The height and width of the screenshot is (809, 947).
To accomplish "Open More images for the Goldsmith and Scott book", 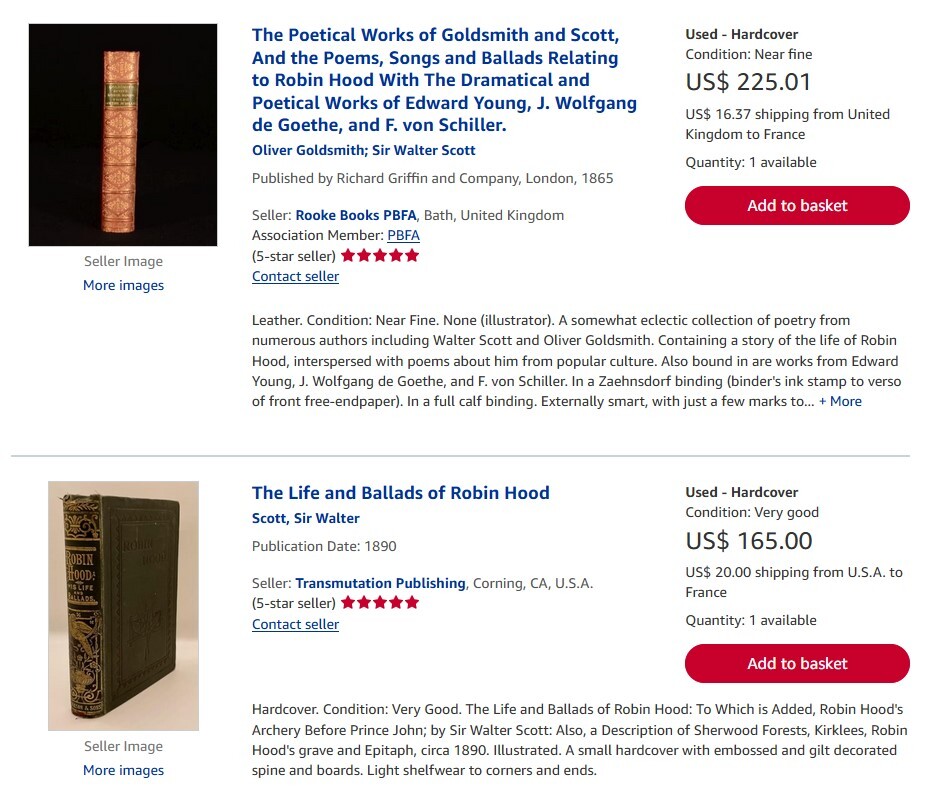I will click(123, 285).
